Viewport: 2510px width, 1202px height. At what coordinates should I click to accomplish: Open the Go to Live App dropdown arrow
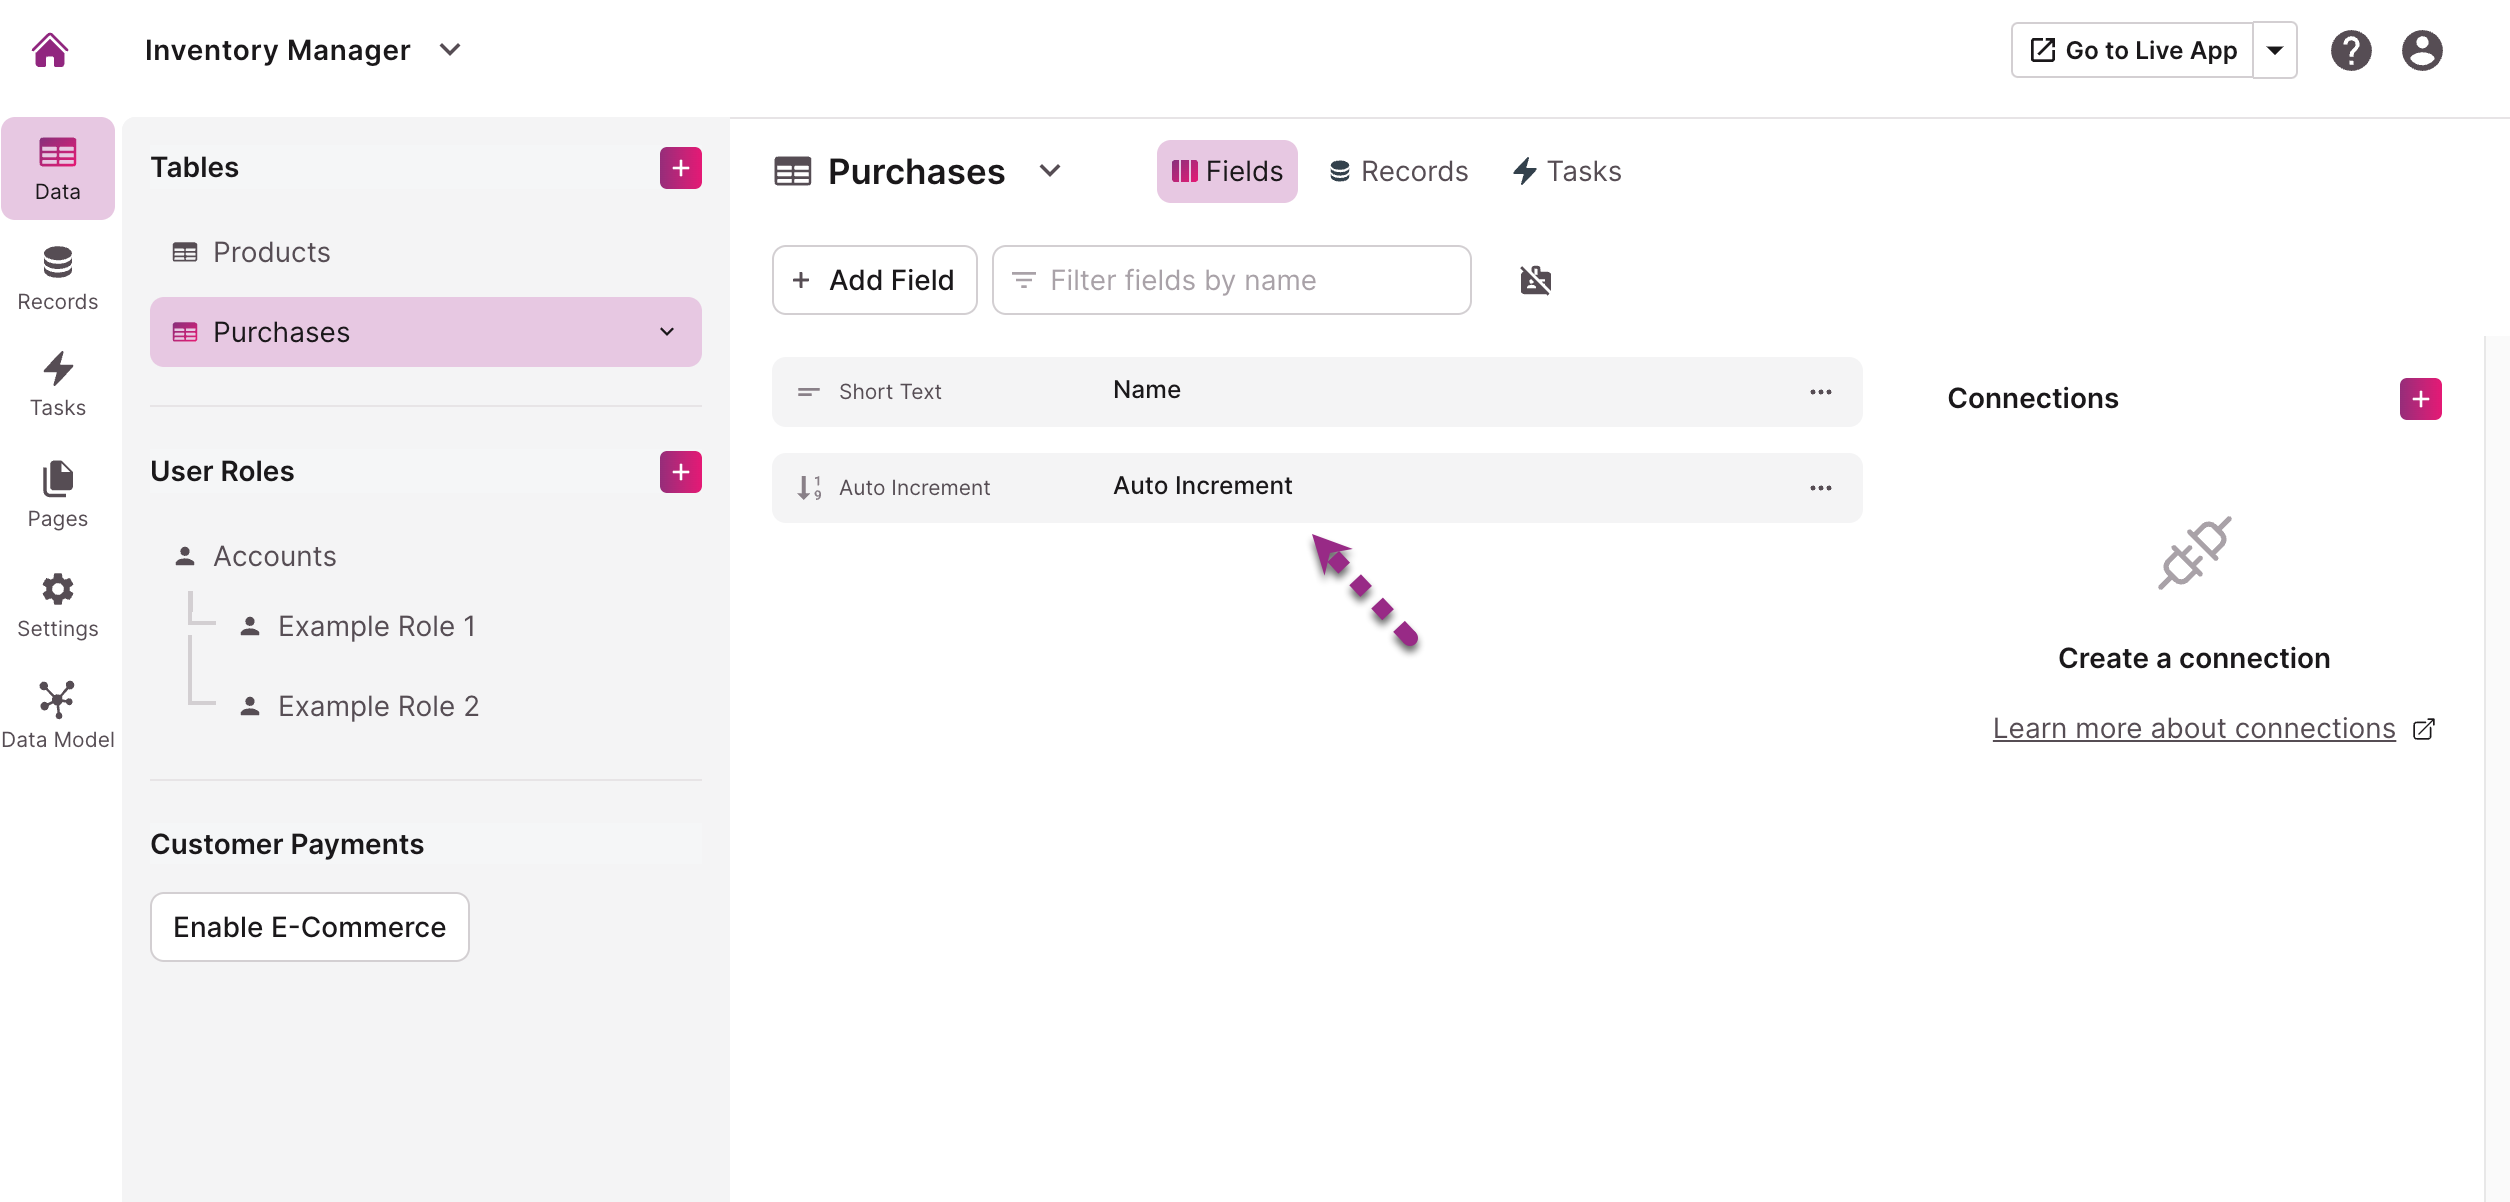(2275, 50)
